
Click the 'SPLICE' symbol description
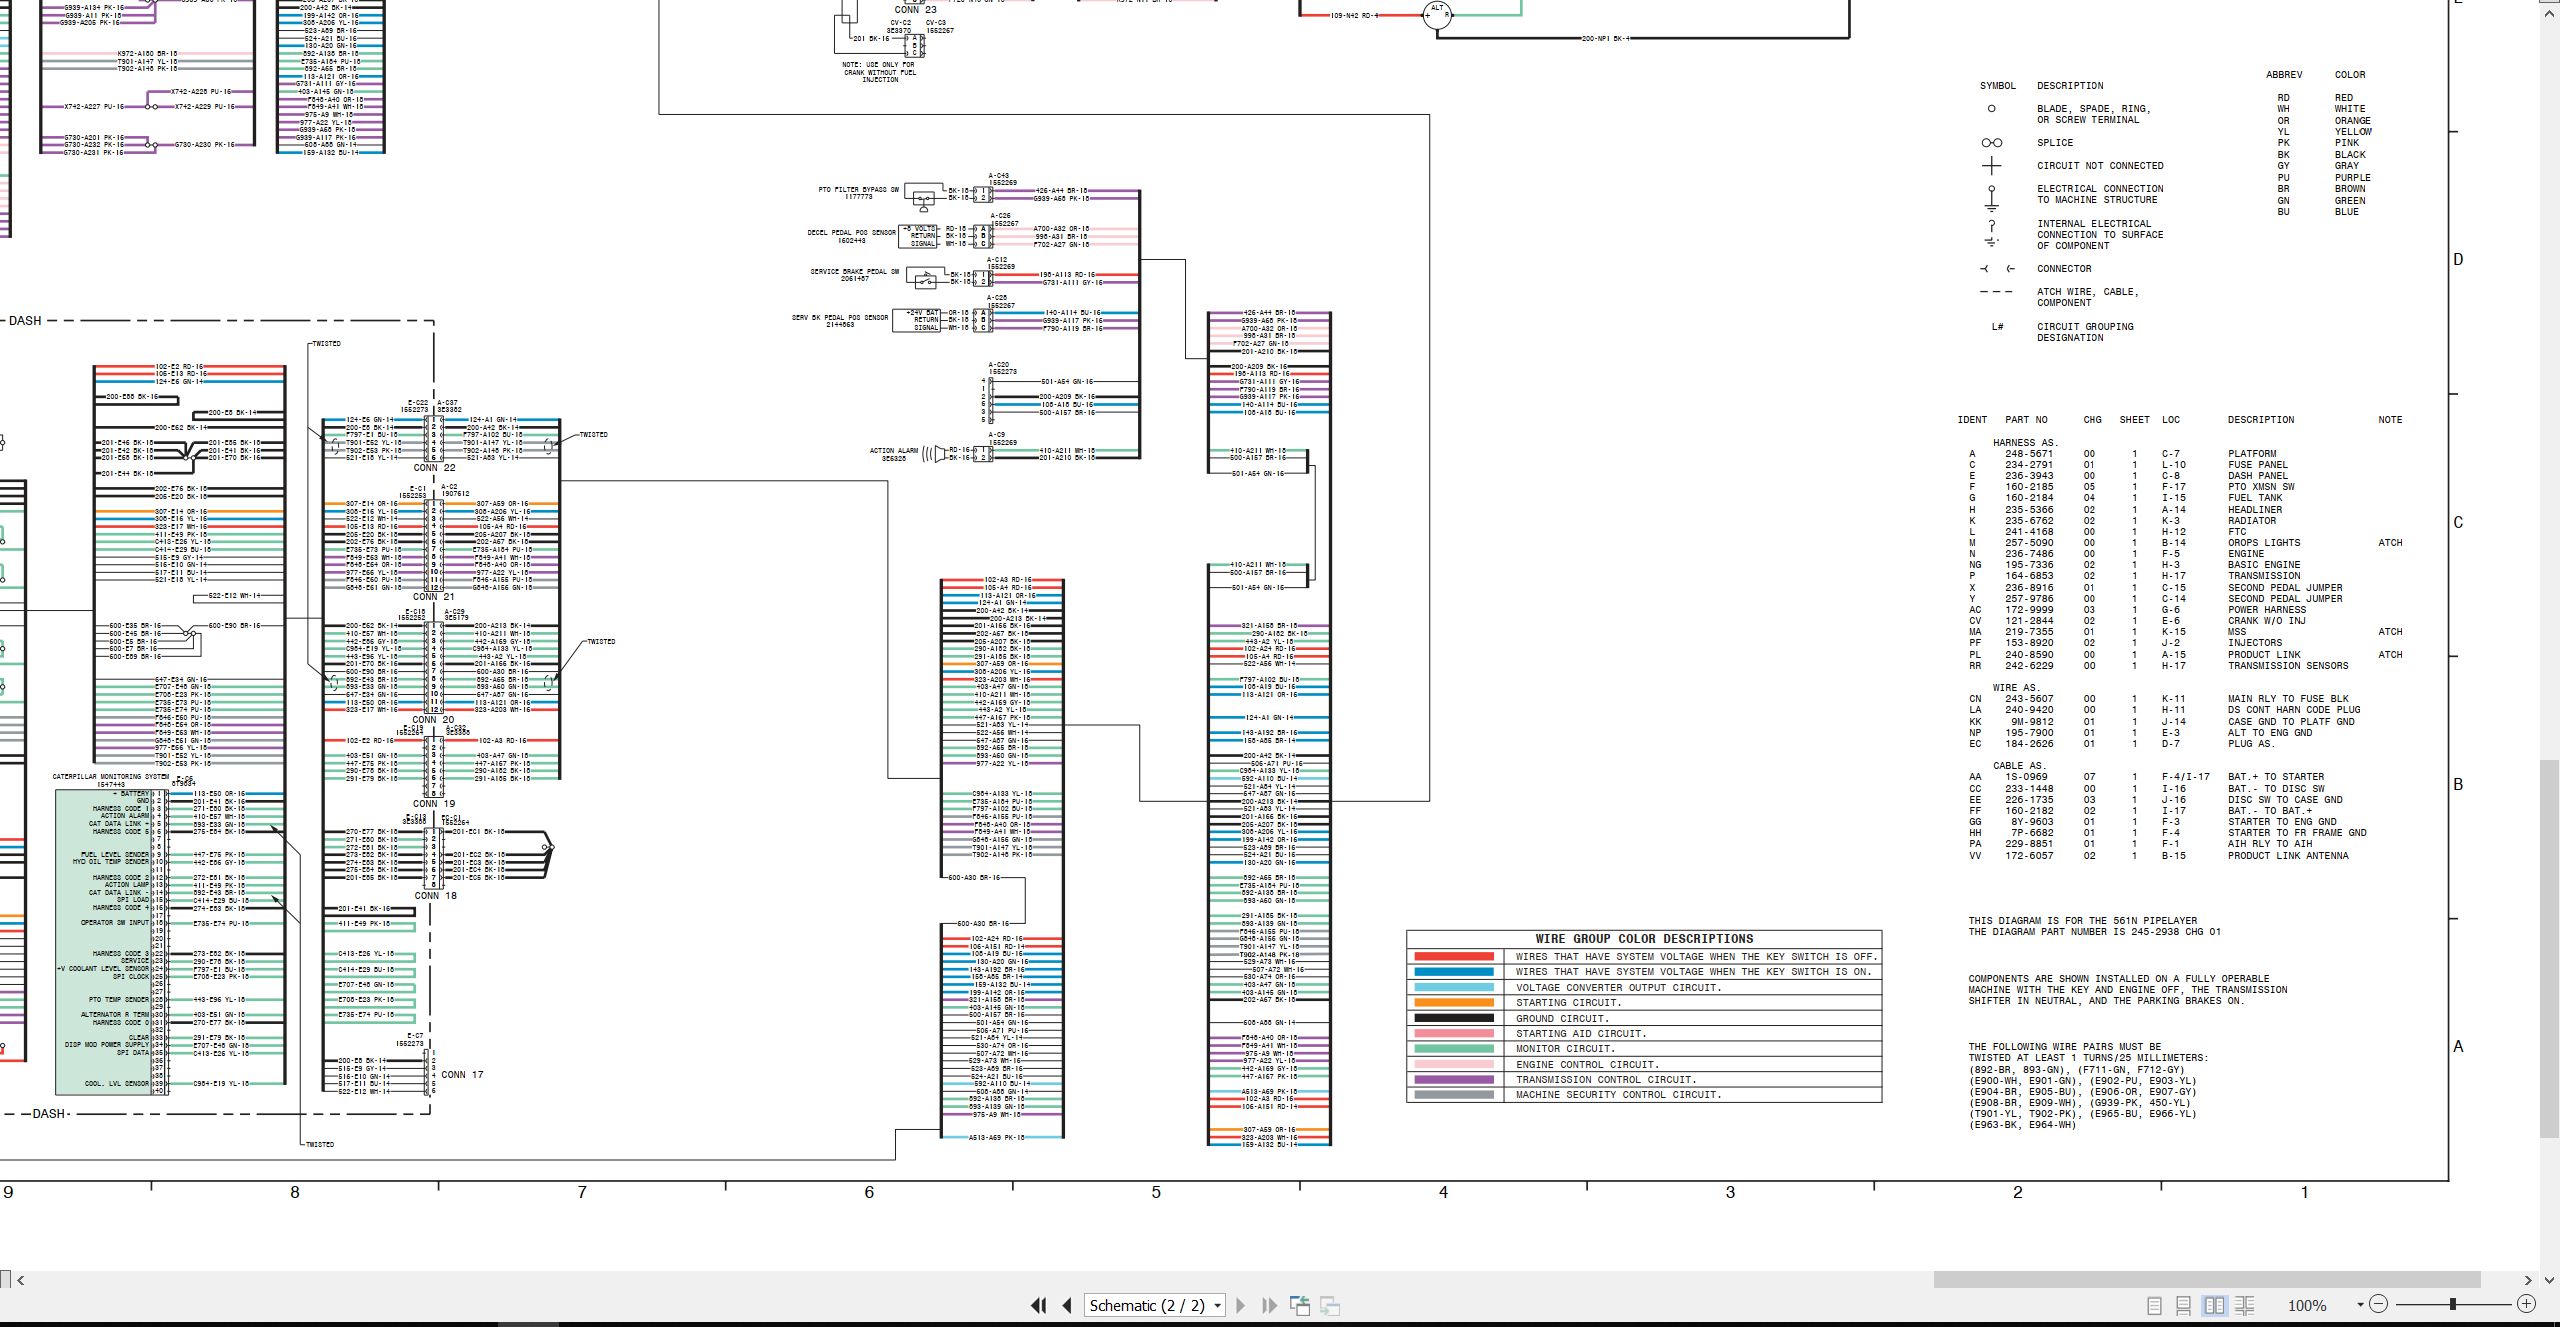click(x=2055, y=143)
